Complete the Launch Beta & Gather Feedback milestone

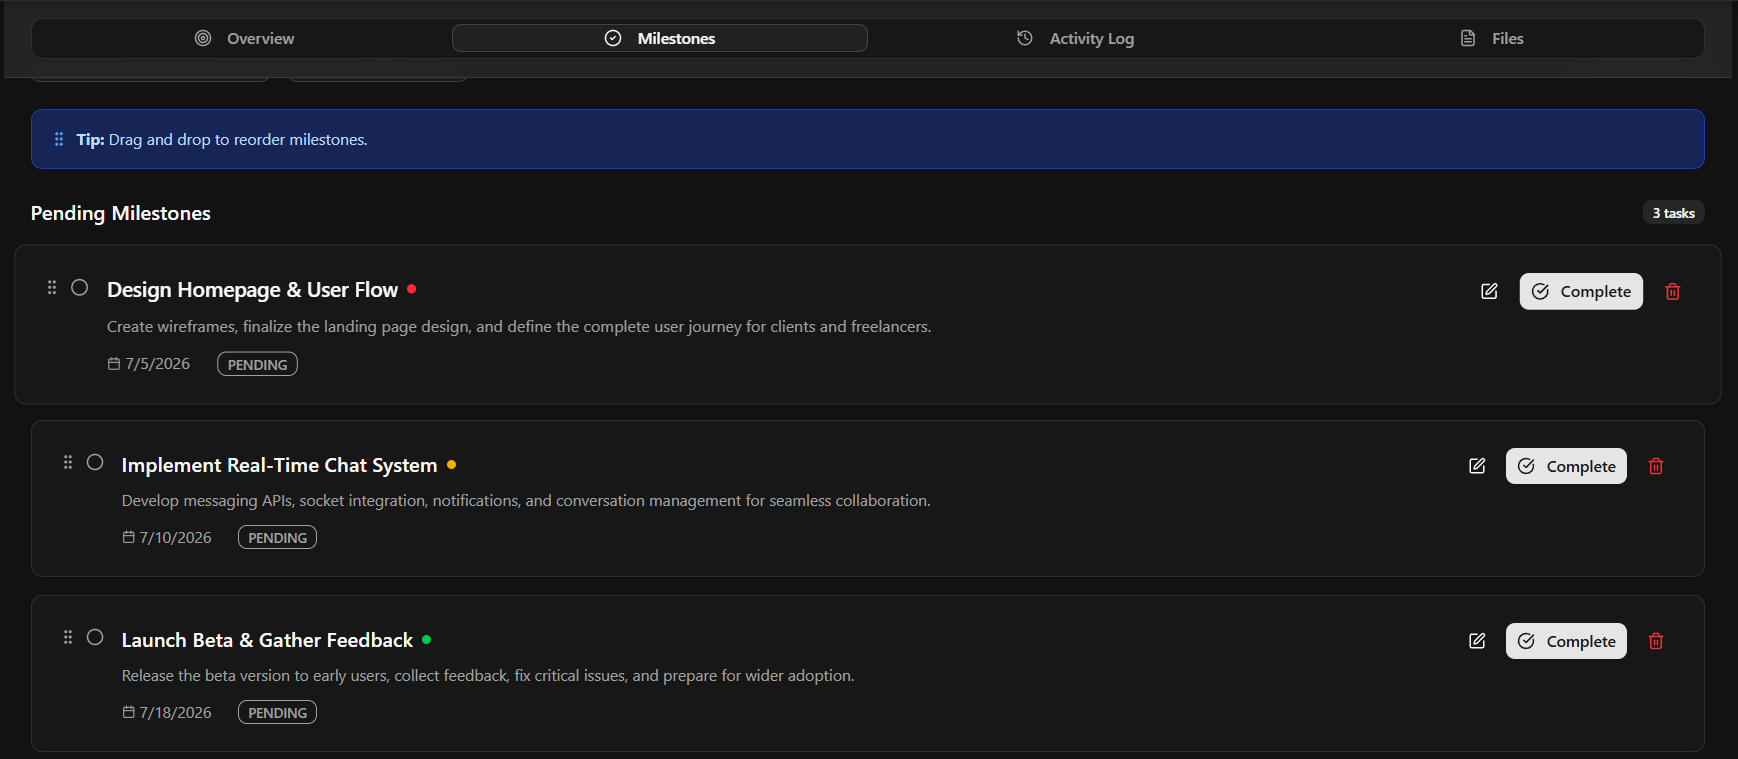[1566, 641]
